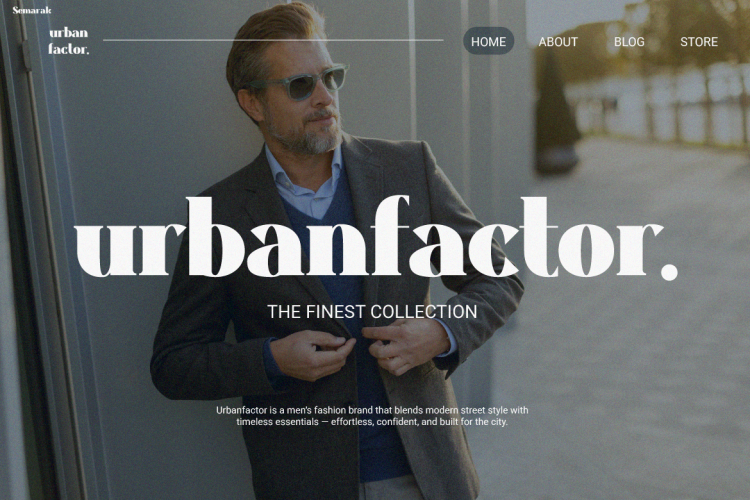Click the Semarak watermark text
Screen dimensions: 750x500
click(32, 10)
